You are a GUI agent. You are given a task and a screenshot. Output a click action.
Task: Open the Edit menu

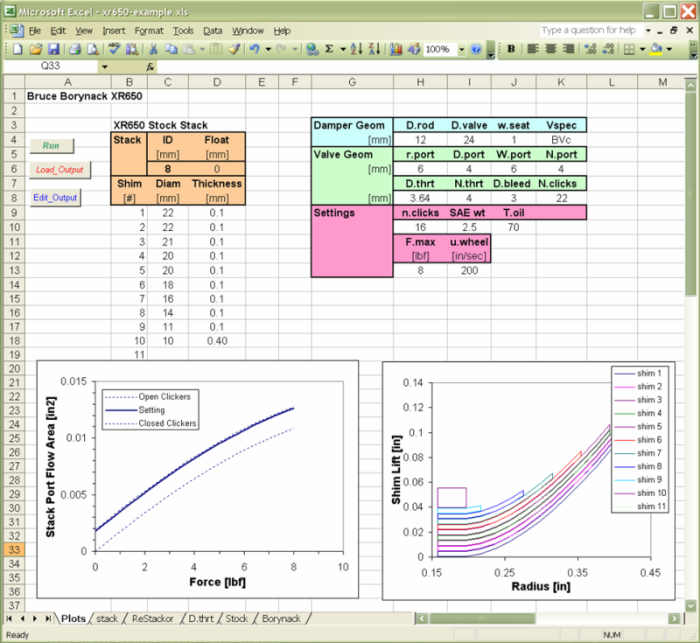point(58,31)
